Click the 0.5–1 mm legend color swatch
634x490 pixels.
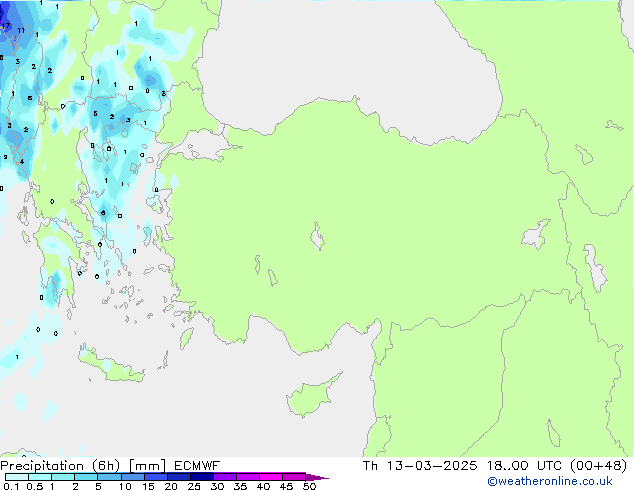coord(40,477)
